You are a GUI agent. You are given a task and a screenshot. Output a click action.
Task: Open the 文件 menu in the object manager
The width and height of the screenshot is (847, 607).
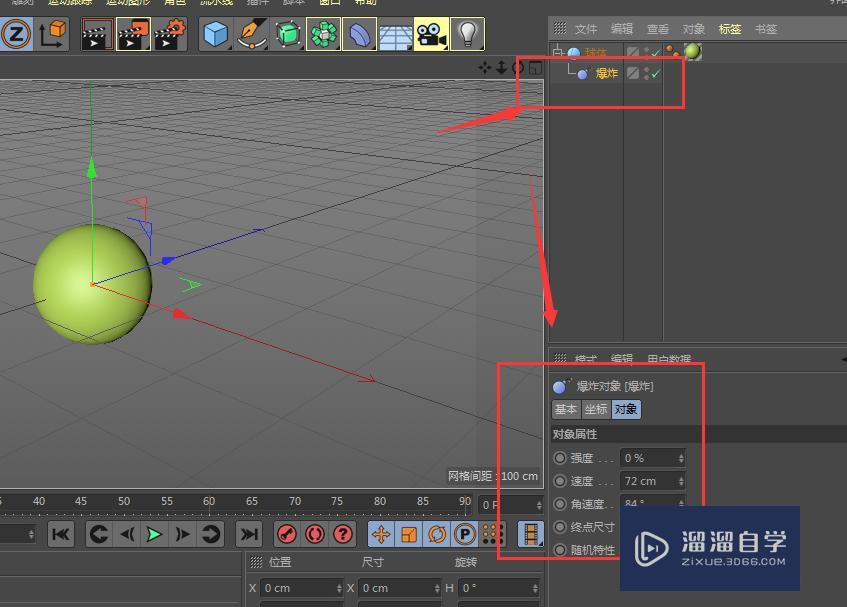tap(586, 29)
